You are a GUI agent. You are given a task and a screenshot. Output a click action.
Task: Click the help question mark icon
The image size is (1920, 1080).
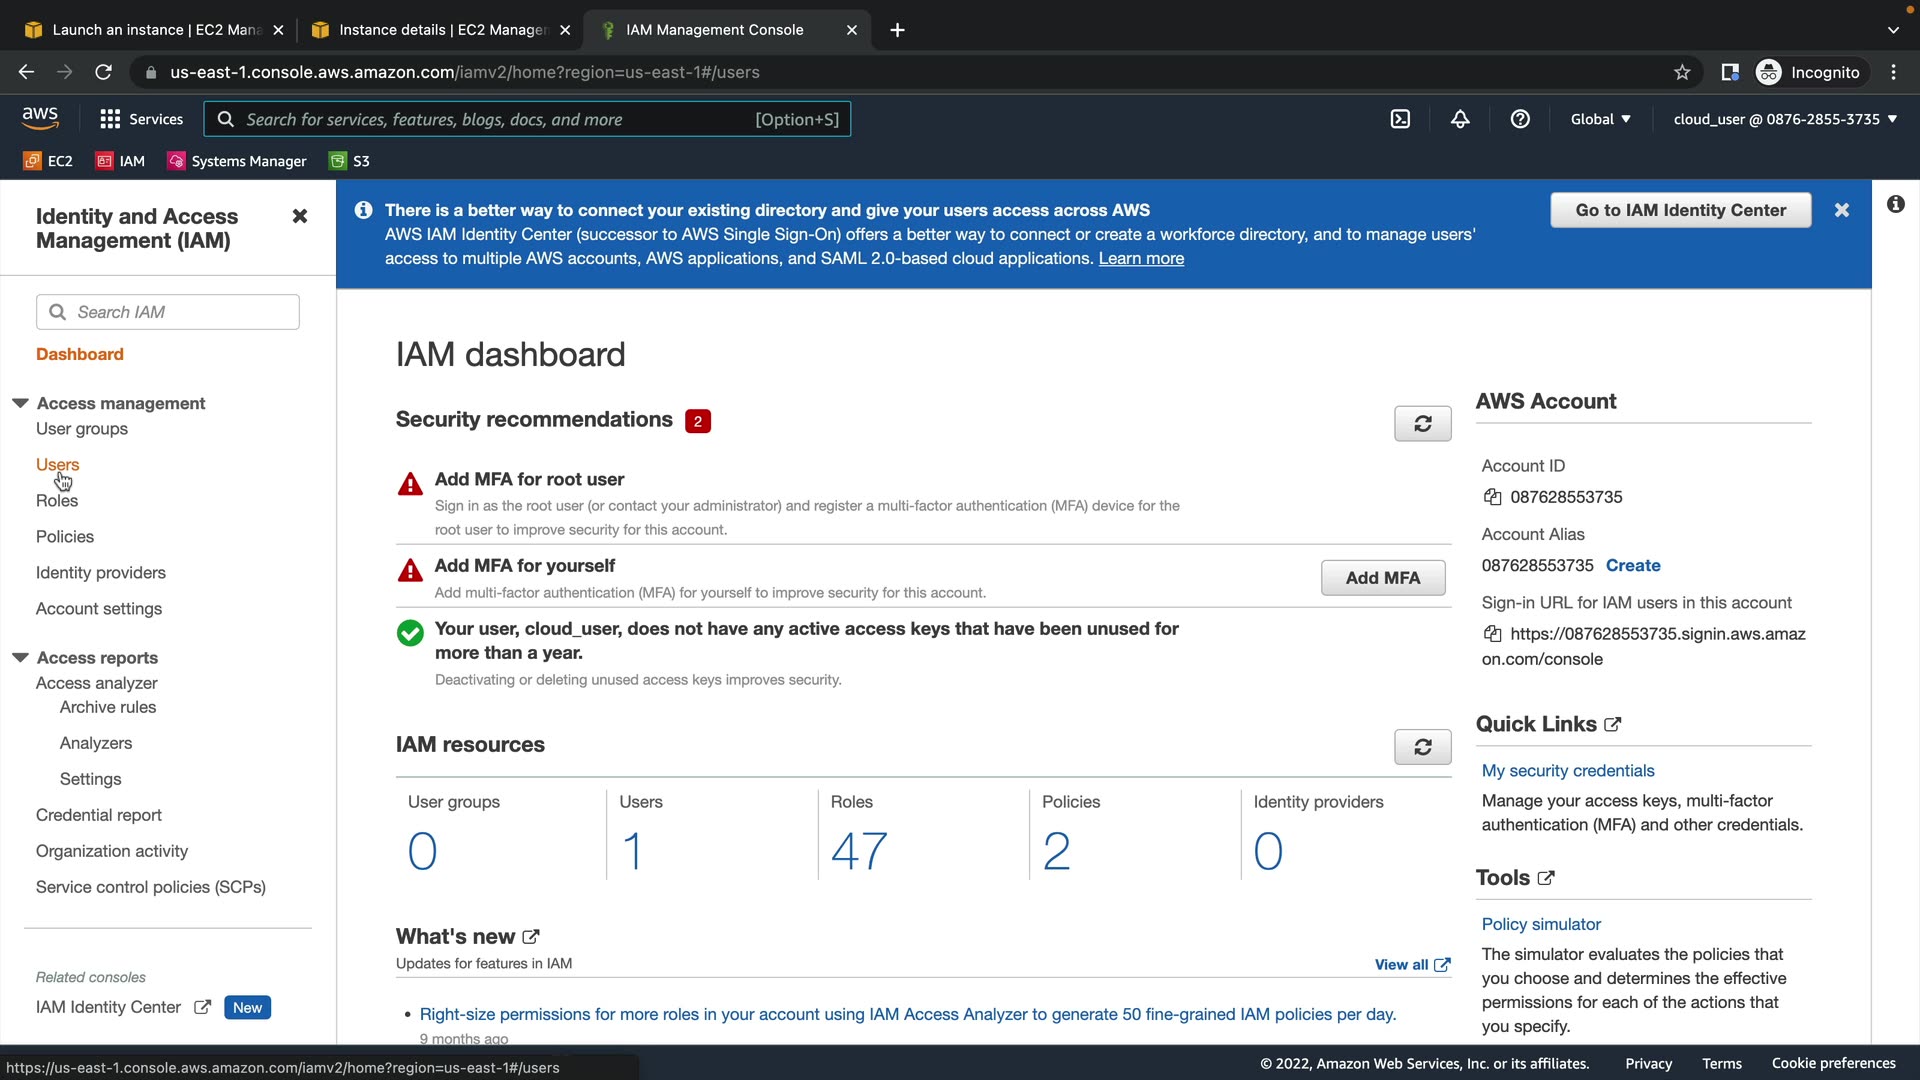coord(1520,119)
